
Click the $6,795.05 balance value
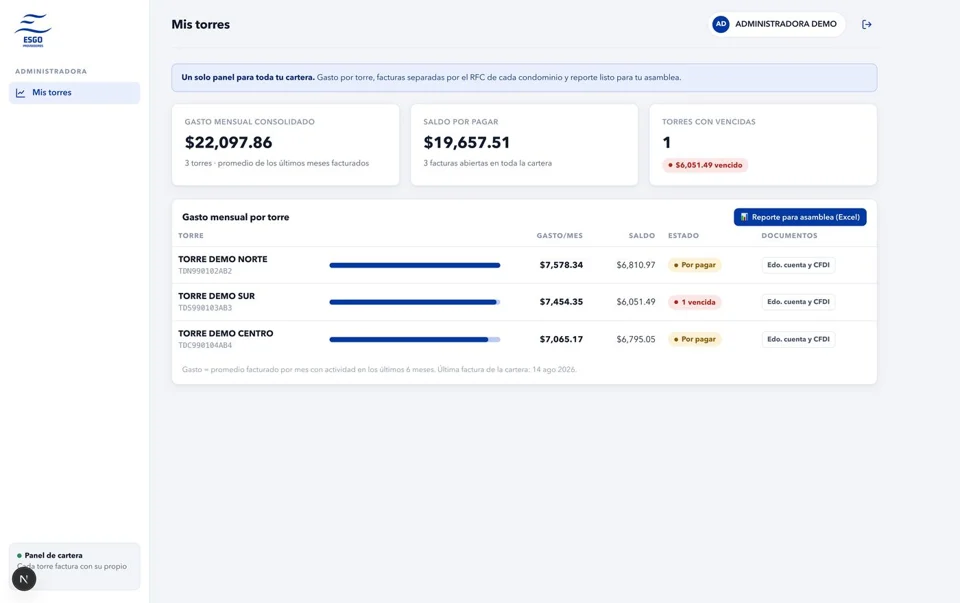[636, 339]
